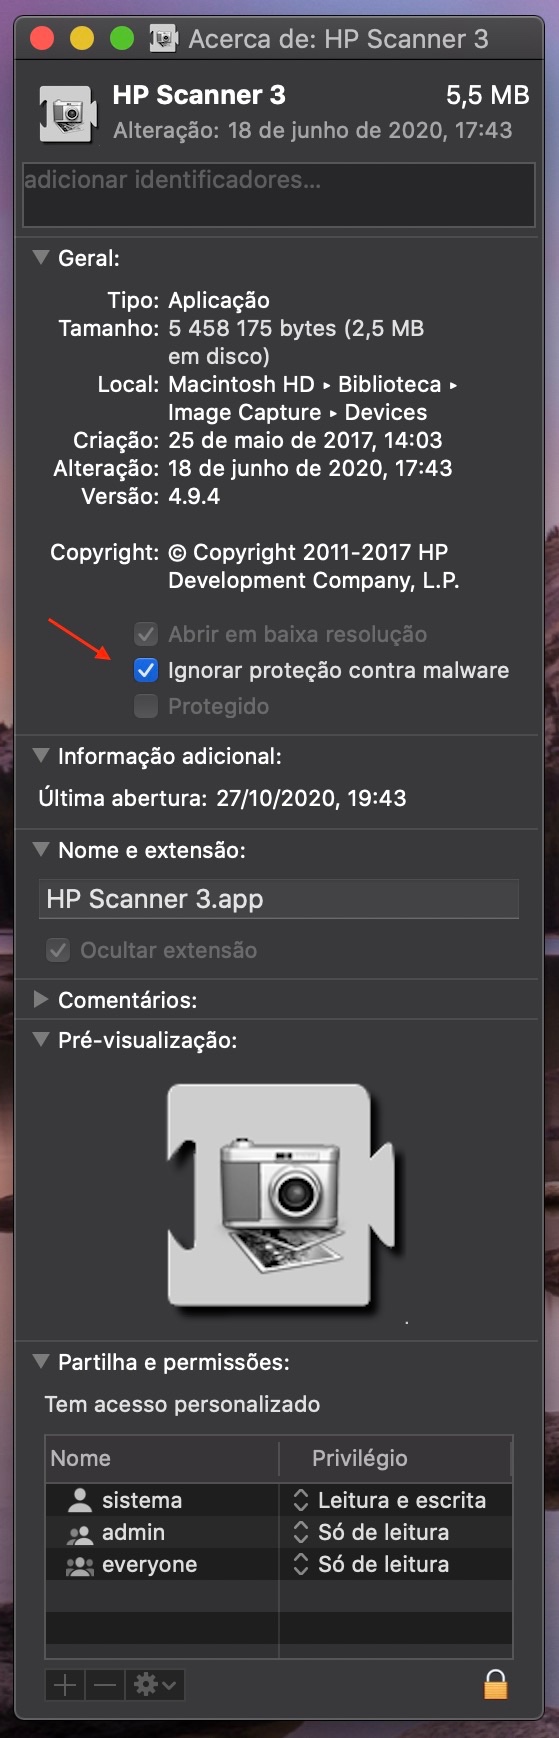This screenshot has height=1738, width=559.
Task: Open the gear action menu
Action: coord(155,1685)
